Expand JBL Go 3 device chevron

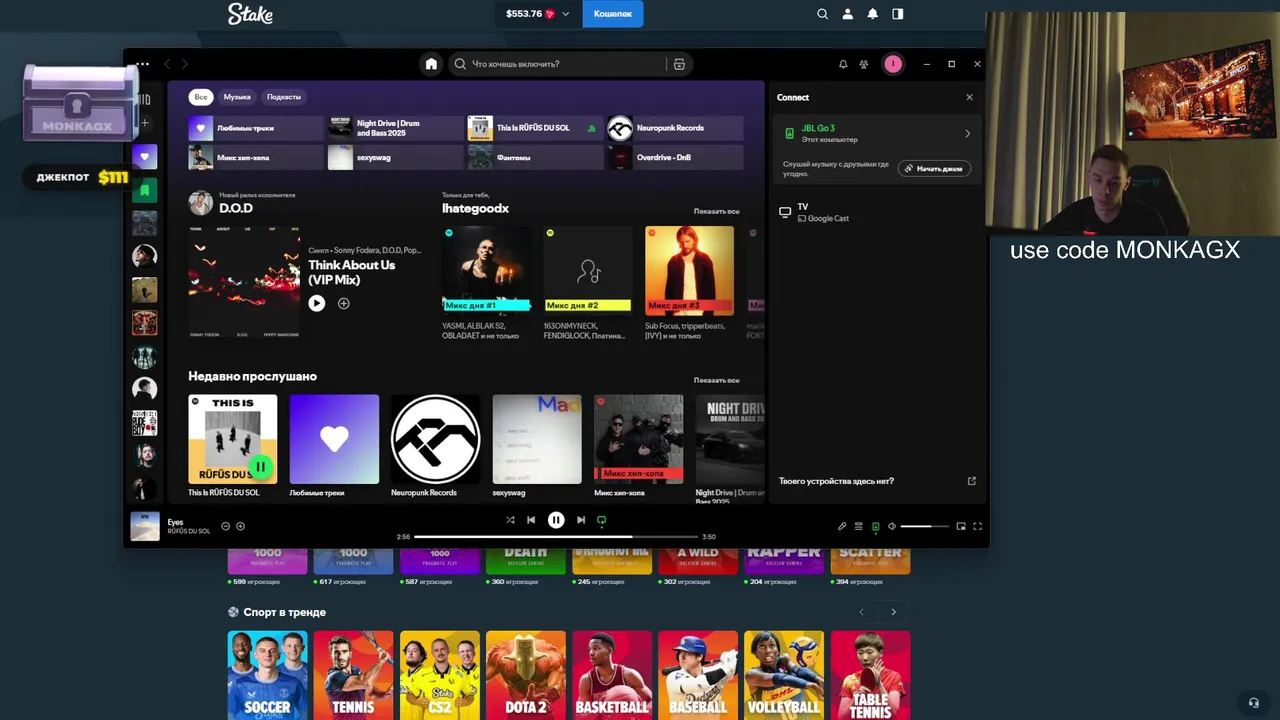pyautogui.click(x=967, y=133)
